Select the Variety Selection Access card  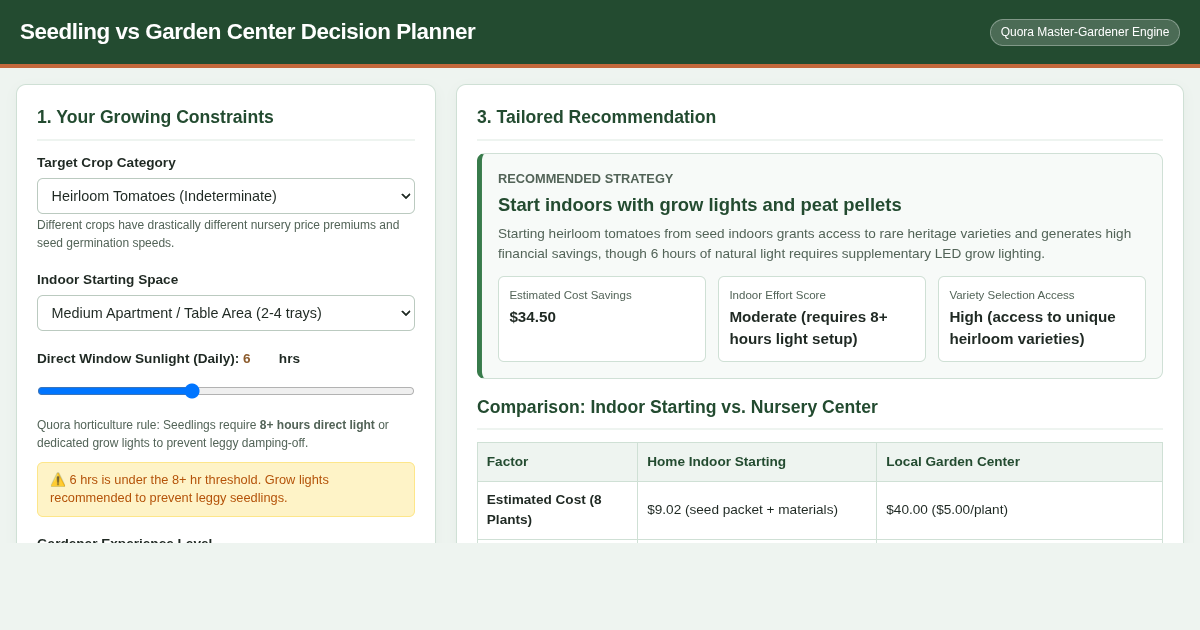click(x=1042, y=319)
